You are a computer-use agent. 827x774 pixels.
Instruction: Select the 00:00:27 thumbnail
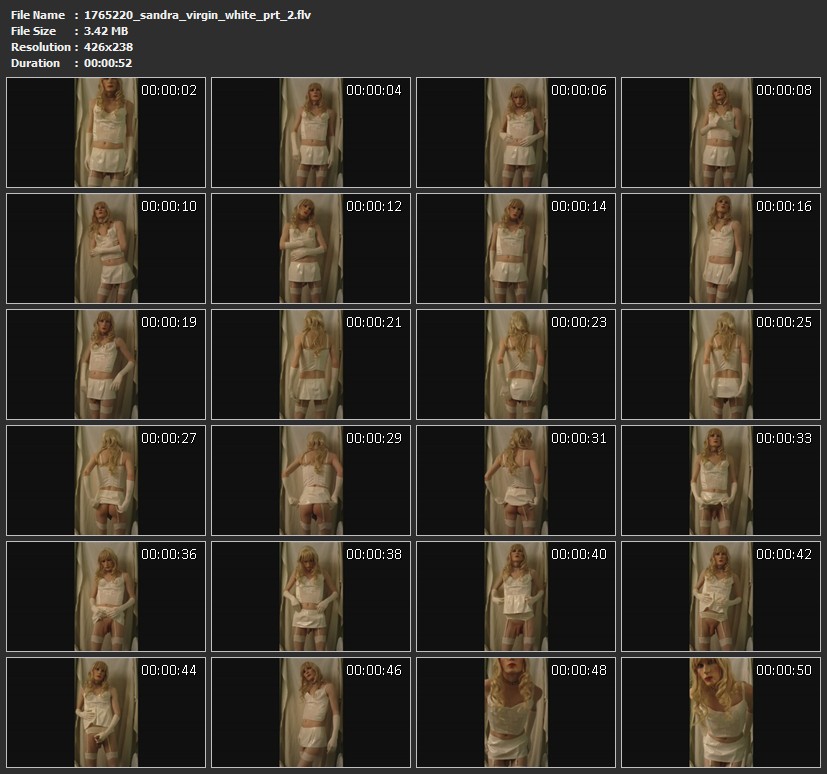point(106,480)
